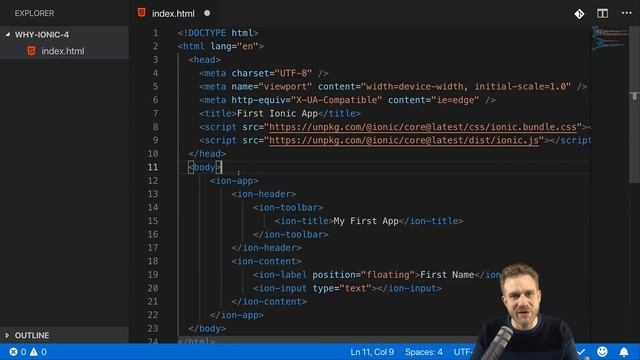The image size is (640, 360).
Task: Click the closing ion-content tag on line 21
Action: [x=269, y=302]
